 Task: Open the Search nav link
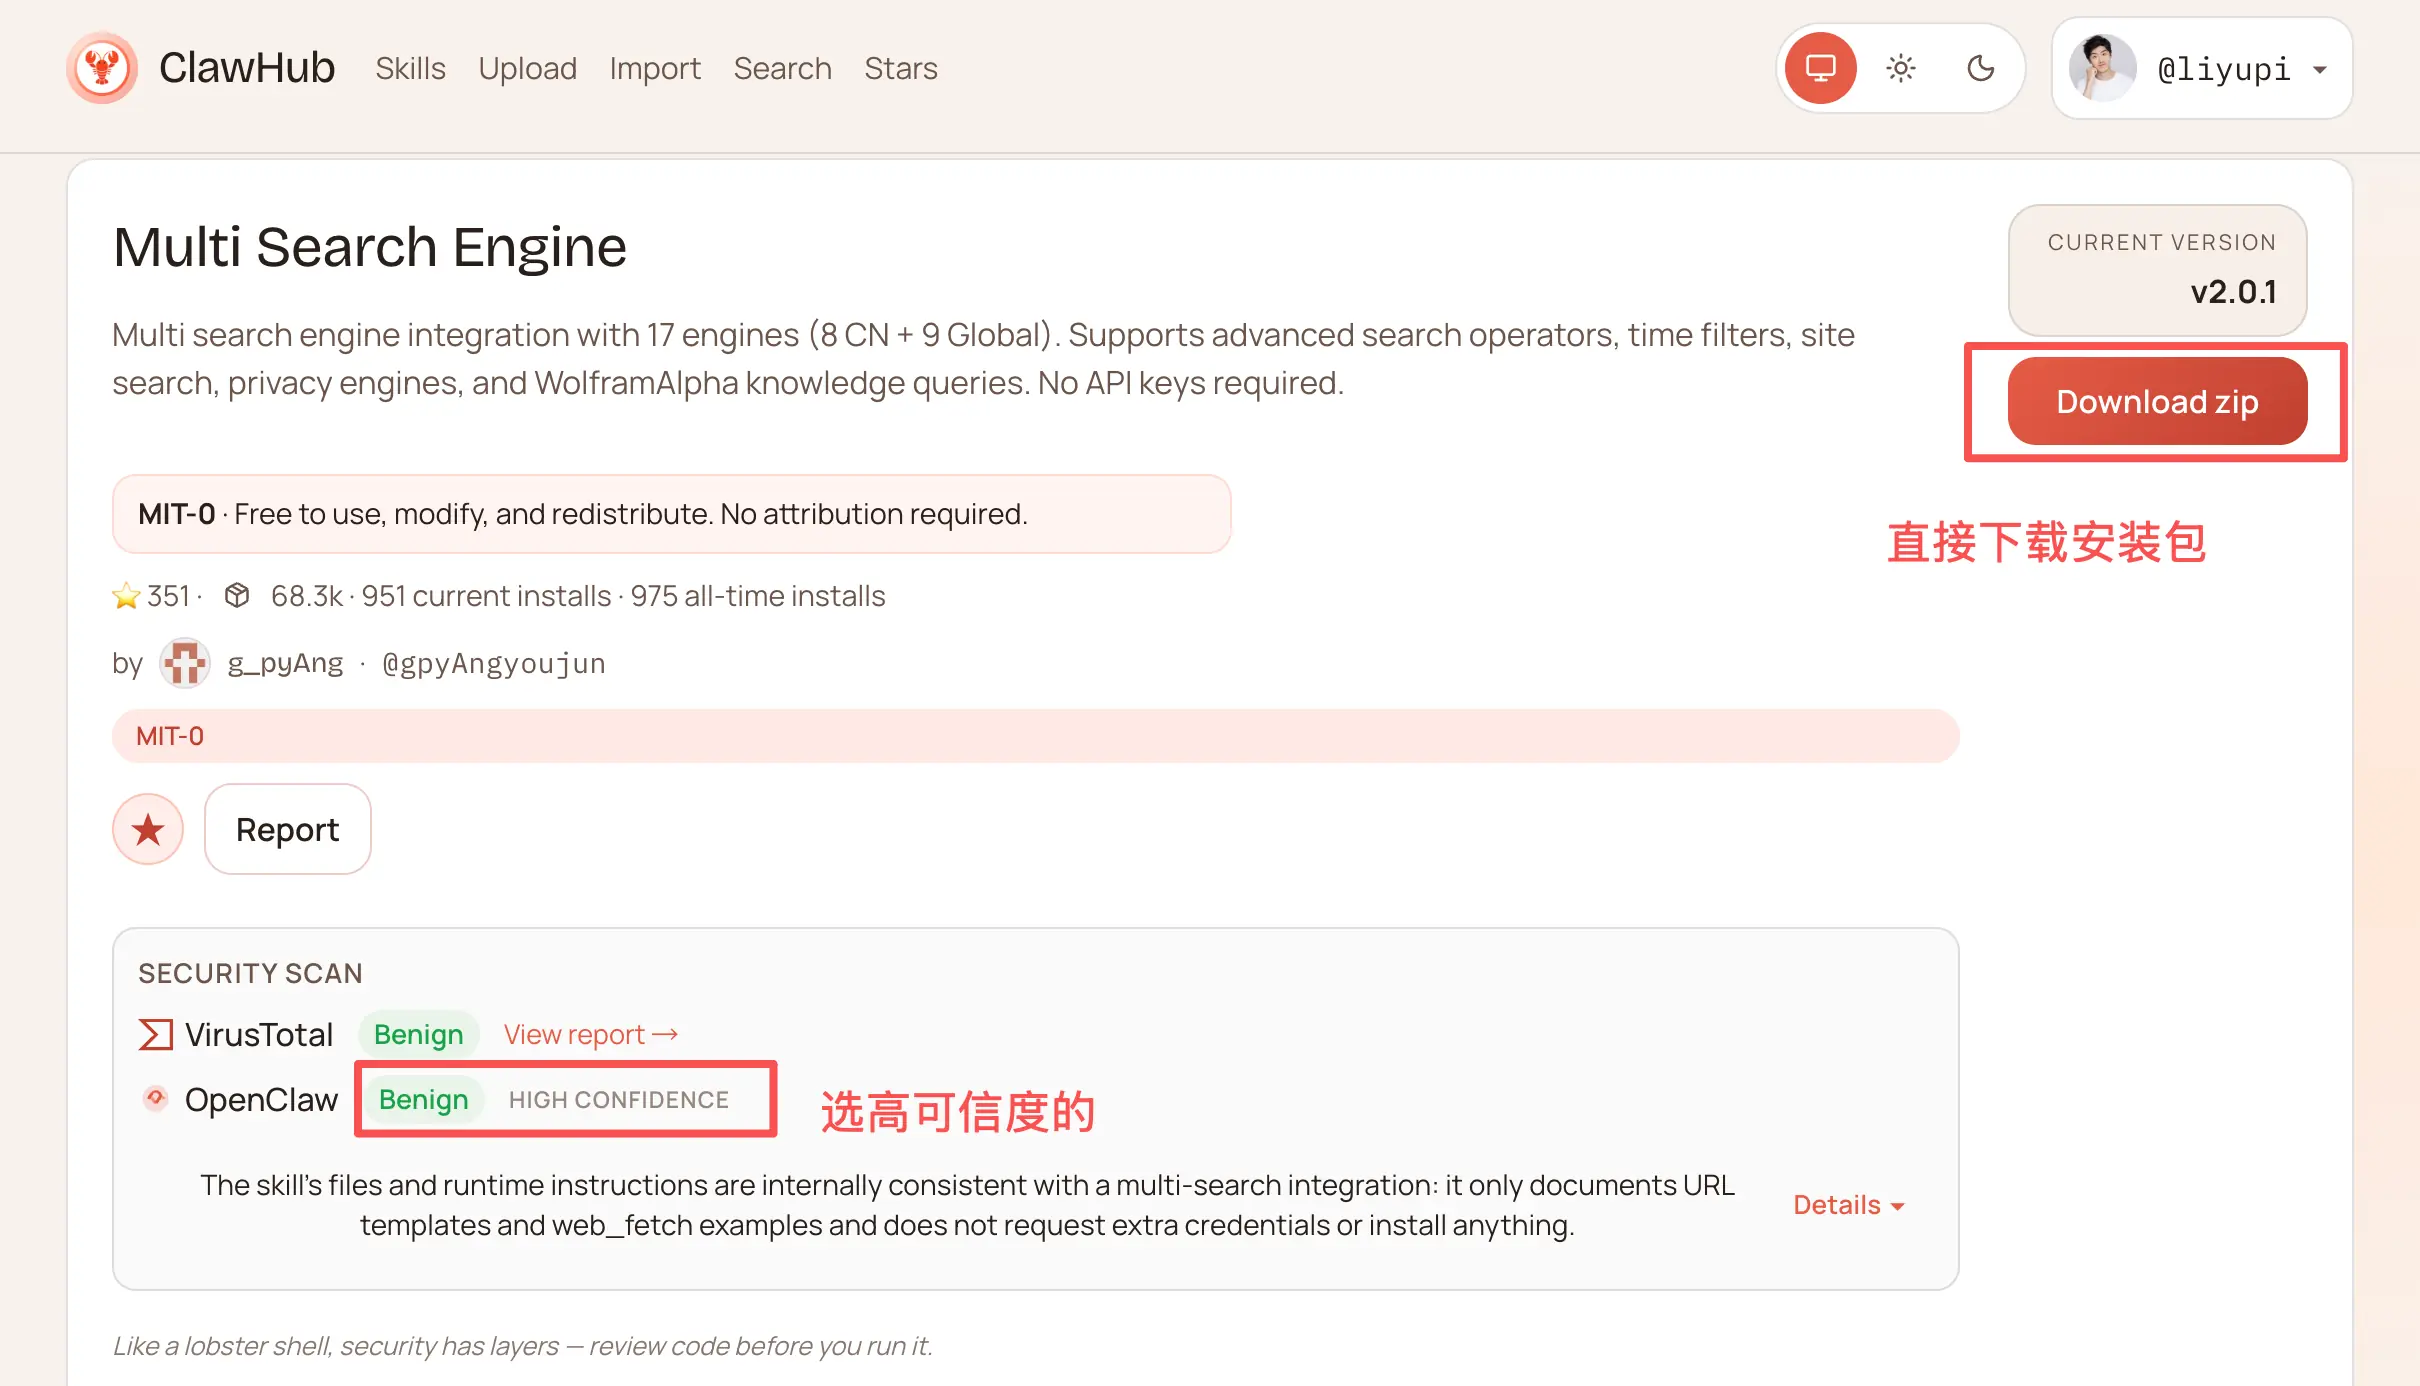[x=782, y=68]
